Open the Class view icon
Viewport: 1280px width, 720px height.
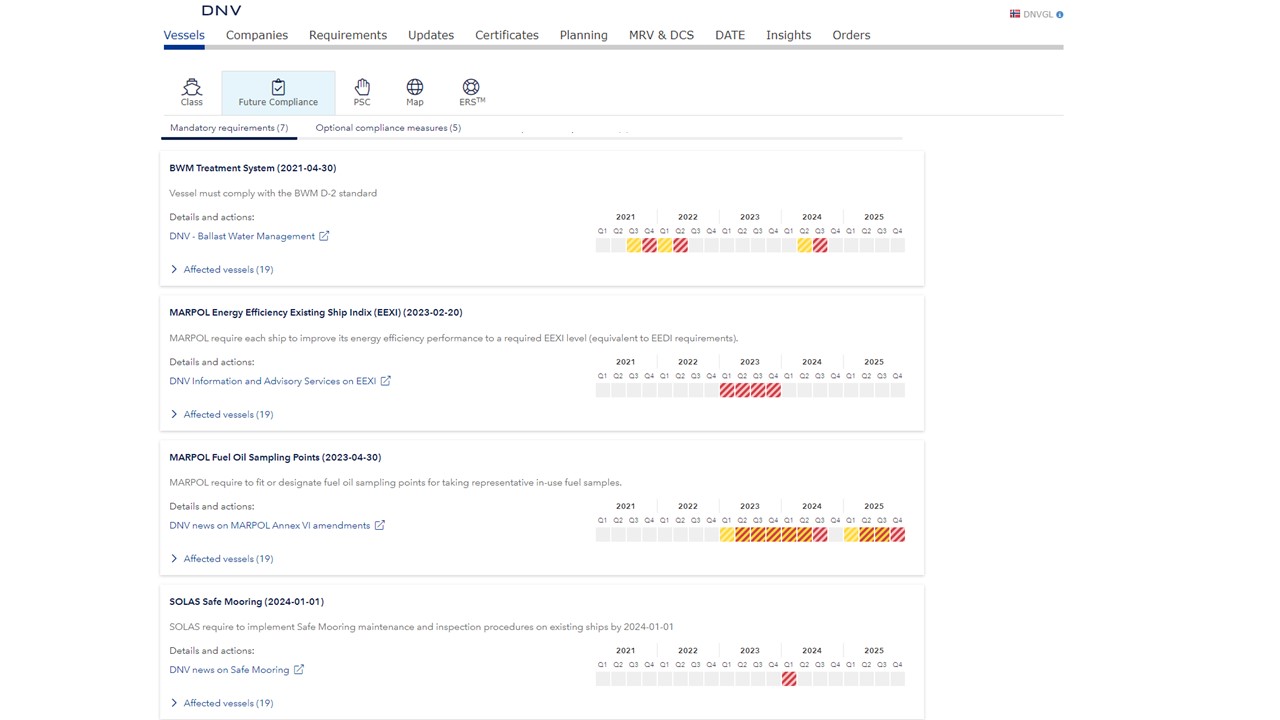click(191, 92)
